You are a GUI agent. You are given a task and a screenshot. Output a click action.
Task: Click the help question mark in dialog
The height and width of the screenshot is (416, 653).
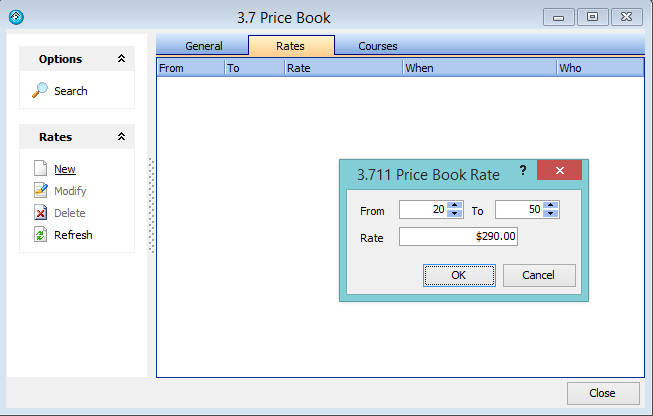[x=522, y=171]
